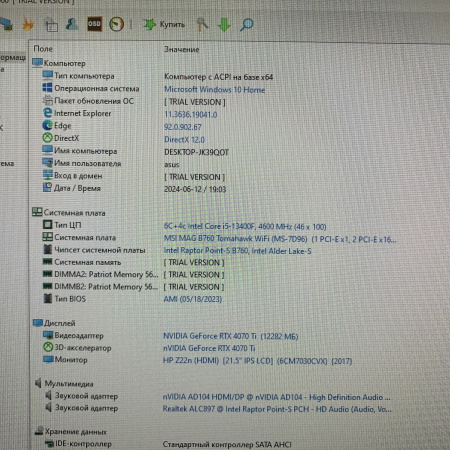Click the Edge browser icon
Screen dimensions: 450x450
pyautogui.click(x=47, y=125)
